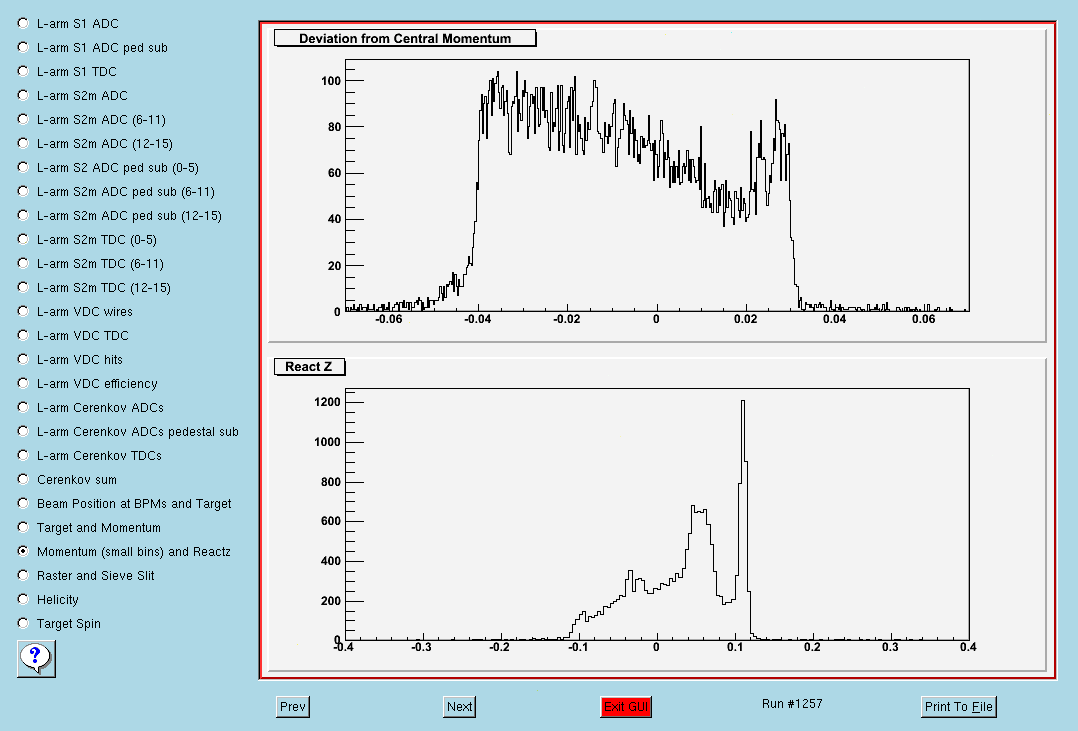Select L-arm S2m ADC ped sub (12-15)

click(x=23, y=216)
